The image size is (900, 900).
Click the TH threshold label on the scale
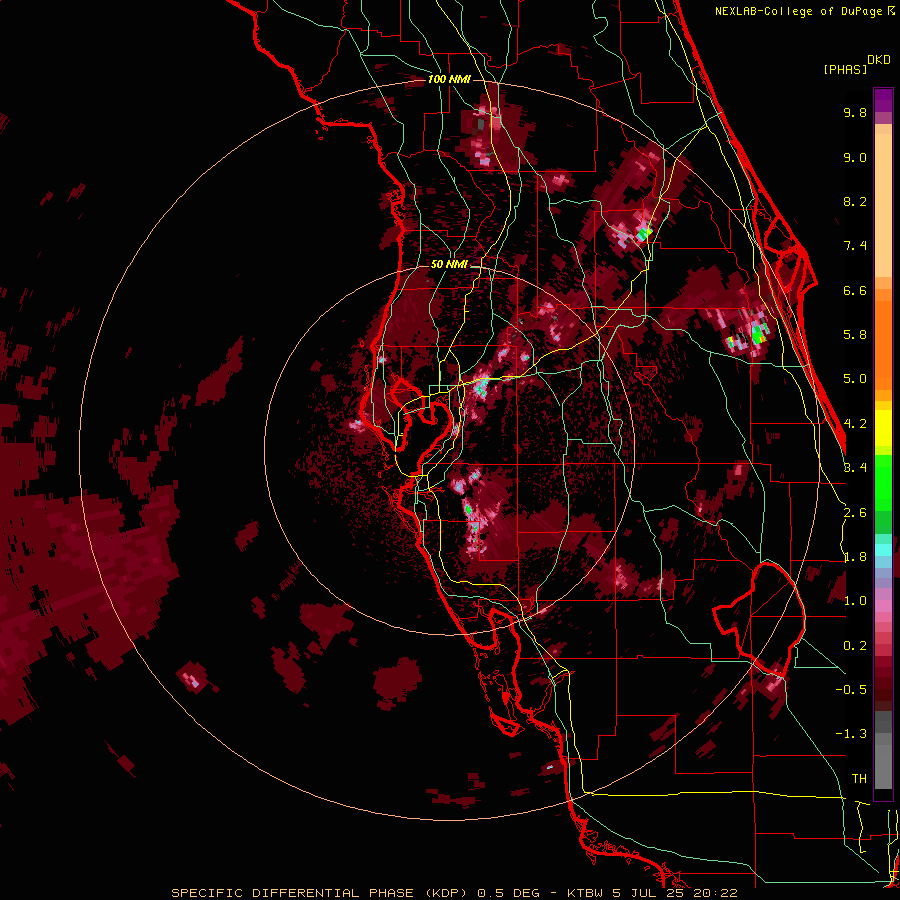[x=859, y=779]
